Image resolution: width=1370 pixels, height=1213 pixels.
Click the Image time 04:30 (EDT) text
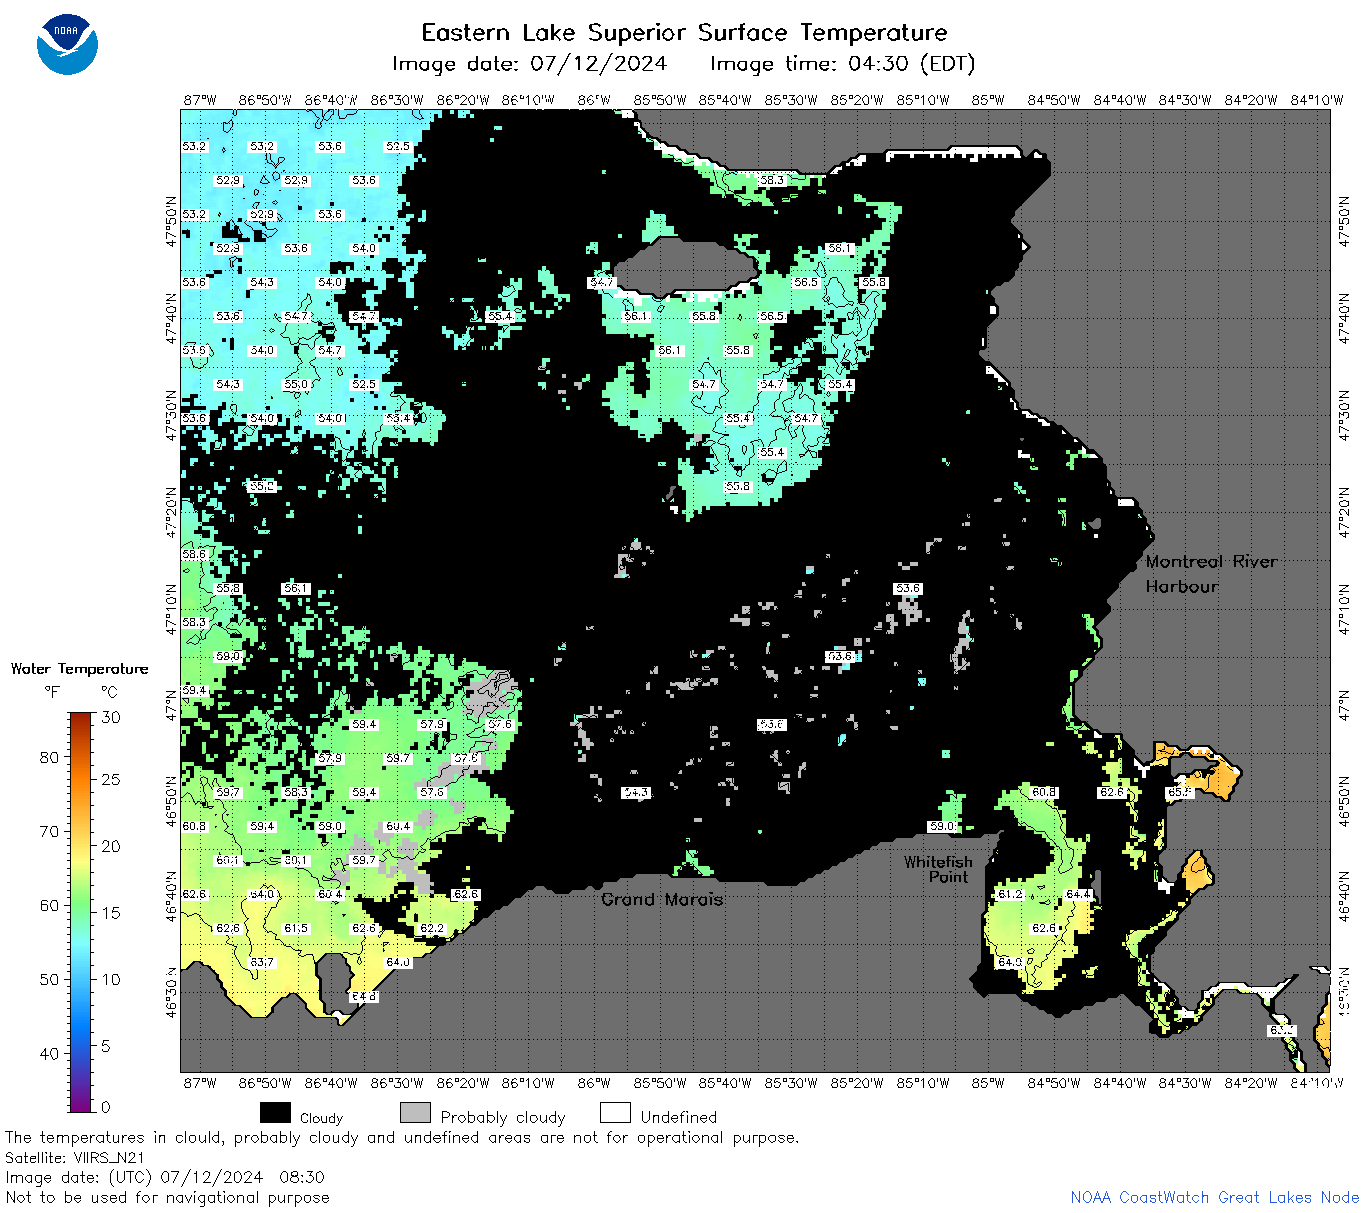842,64
